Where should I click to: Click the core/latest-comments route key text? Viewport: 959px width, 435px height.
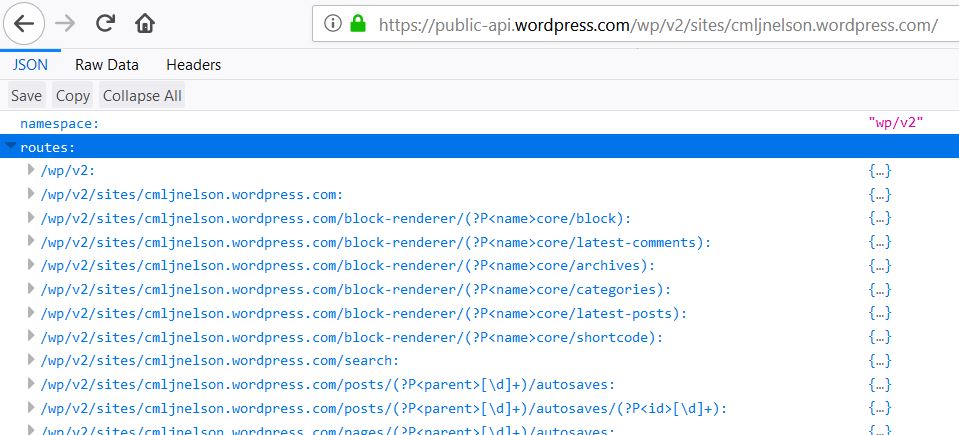point(376,243)
